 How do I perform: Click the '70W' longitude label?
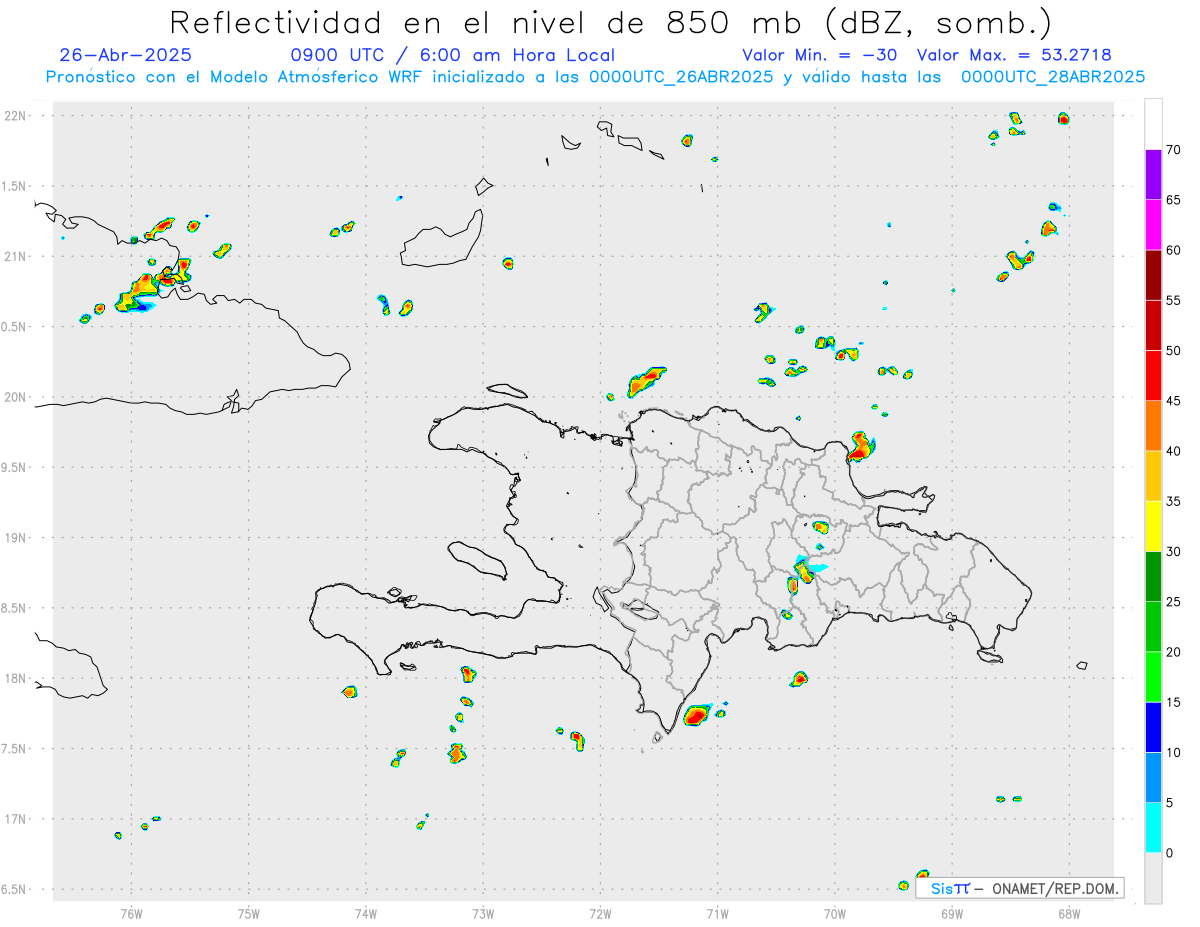(835, 913)
